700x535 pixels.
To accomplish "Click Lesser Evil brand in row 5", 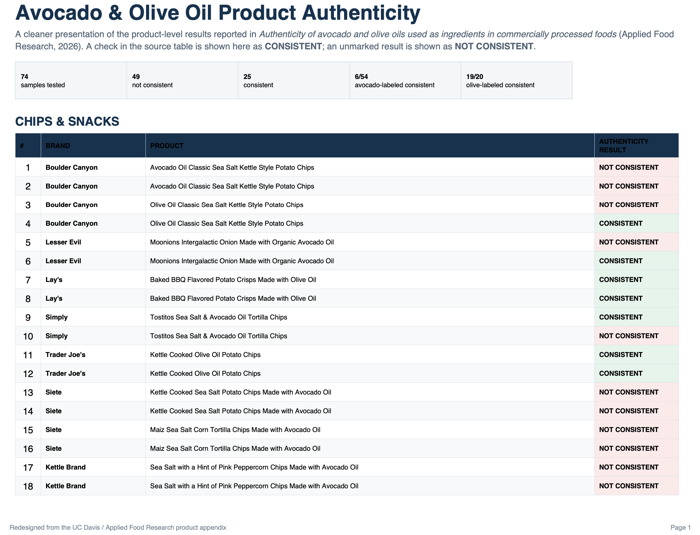I will tap(63, 242).
